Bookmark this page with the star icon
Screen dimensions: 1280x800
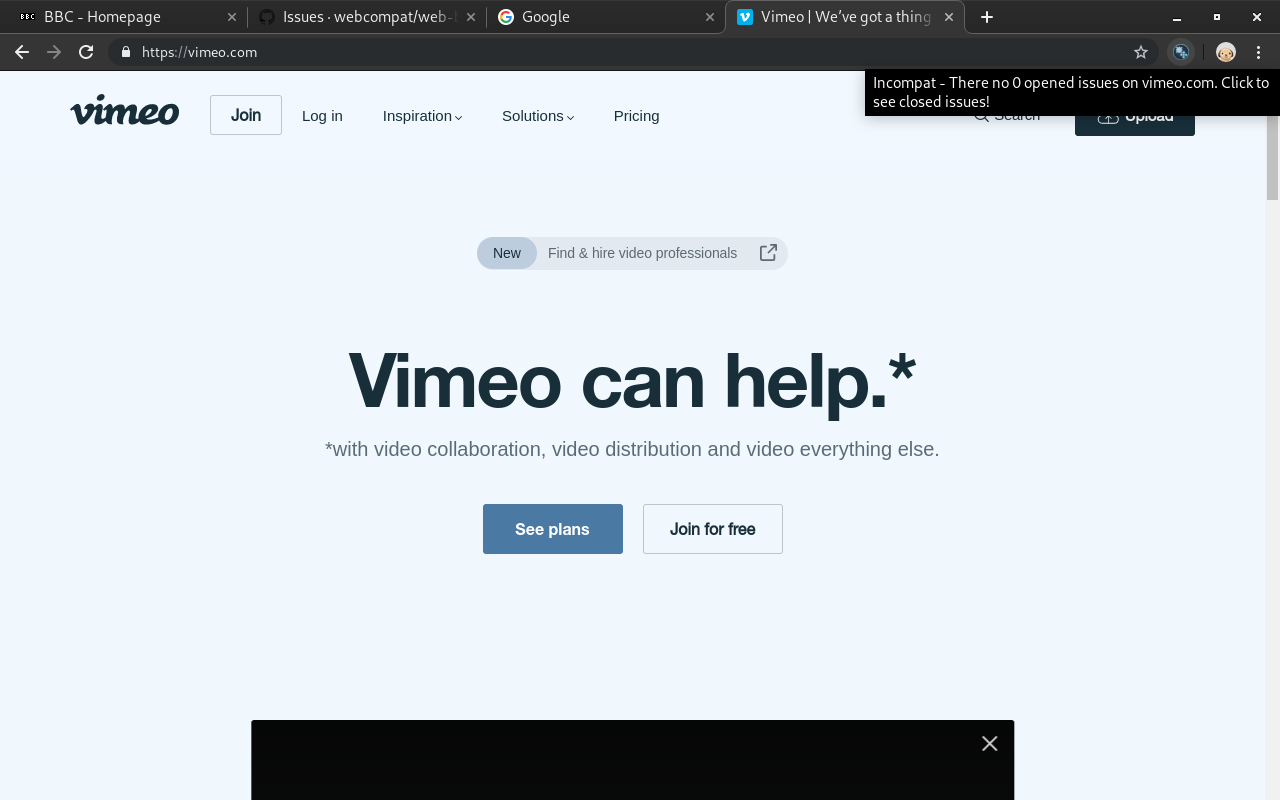[1141, 52]
